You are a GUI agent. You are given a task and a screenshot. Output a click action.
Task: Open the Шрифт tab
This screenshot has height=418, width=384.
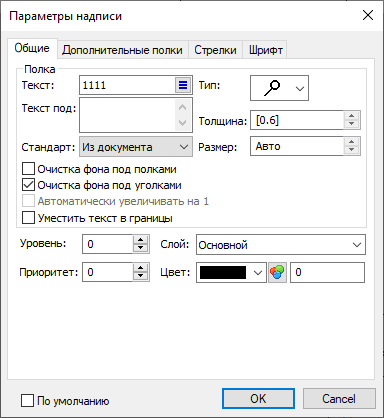[266, 50]
